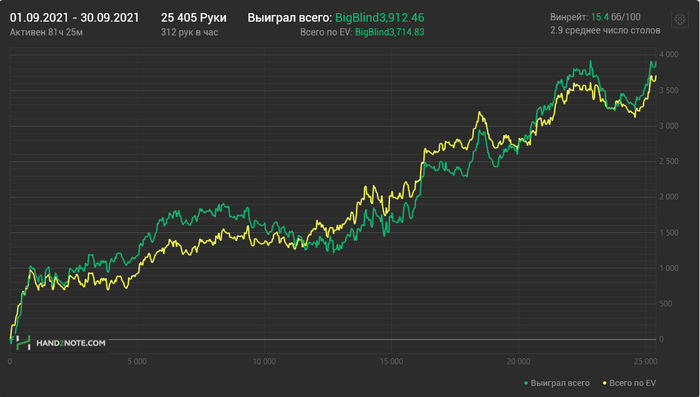Click '2.9 среднее число столов' text
Viewport: 700px width, 397px height.
[x=605, y=30]
